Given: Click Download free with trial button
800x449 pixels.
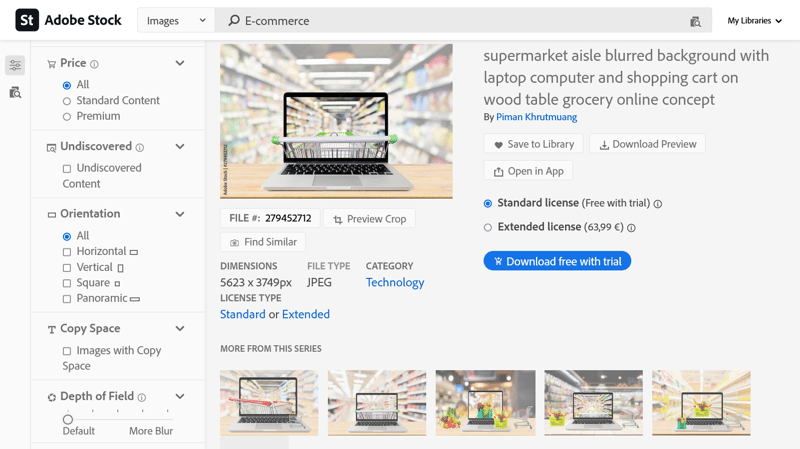Looking at the screenshot, I should click(557, 261).
